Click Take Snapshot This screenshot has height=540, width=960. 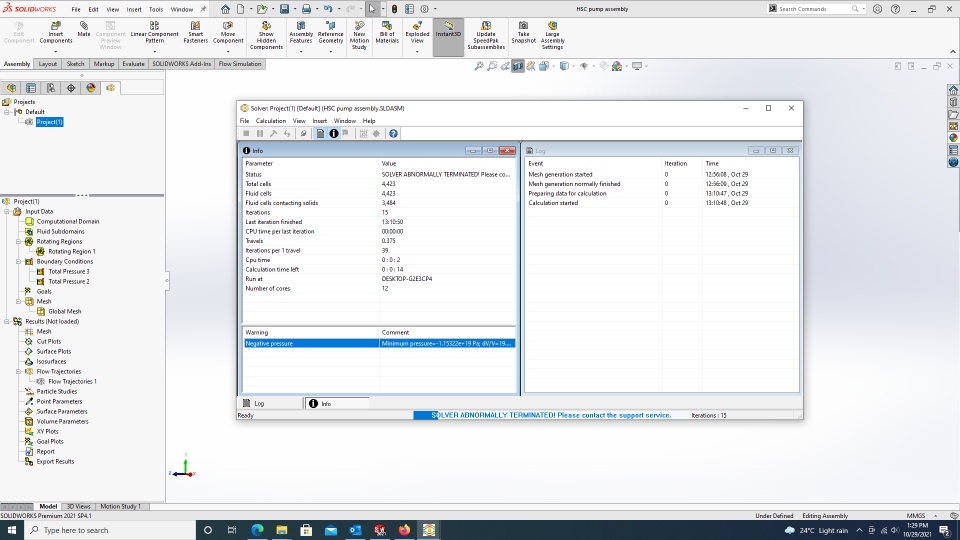tap(523, 32)
